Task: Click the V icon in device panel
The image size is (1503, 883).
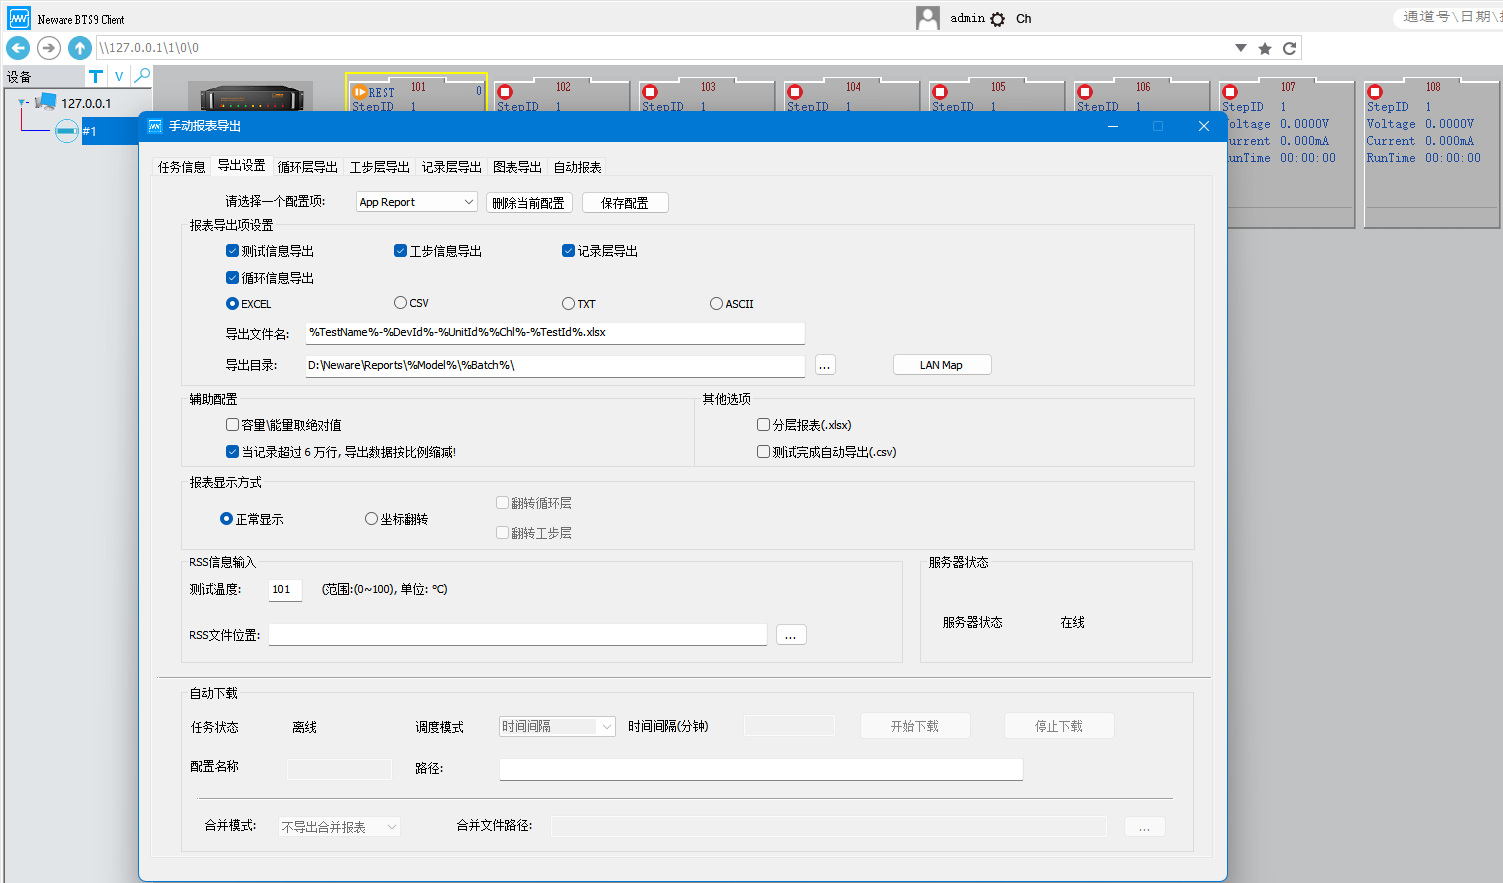Action: (x=119, y=76)
